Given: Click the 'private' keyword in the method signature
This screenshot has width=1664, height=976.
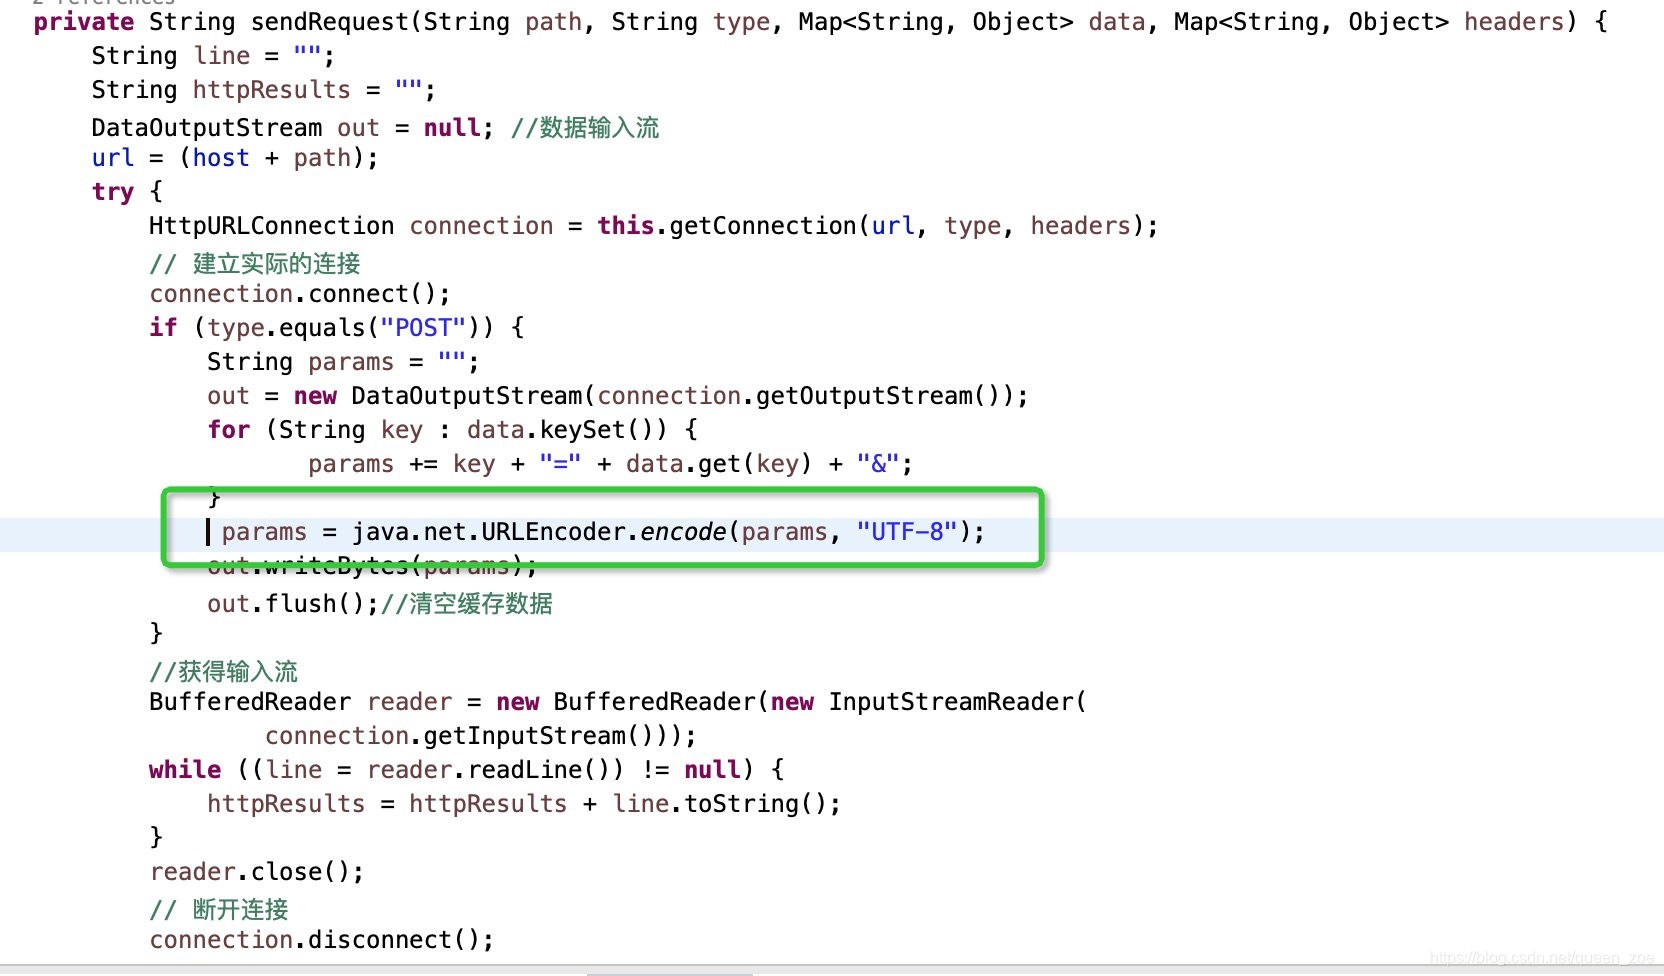Looking at the screenshot, I should (84, 22).
